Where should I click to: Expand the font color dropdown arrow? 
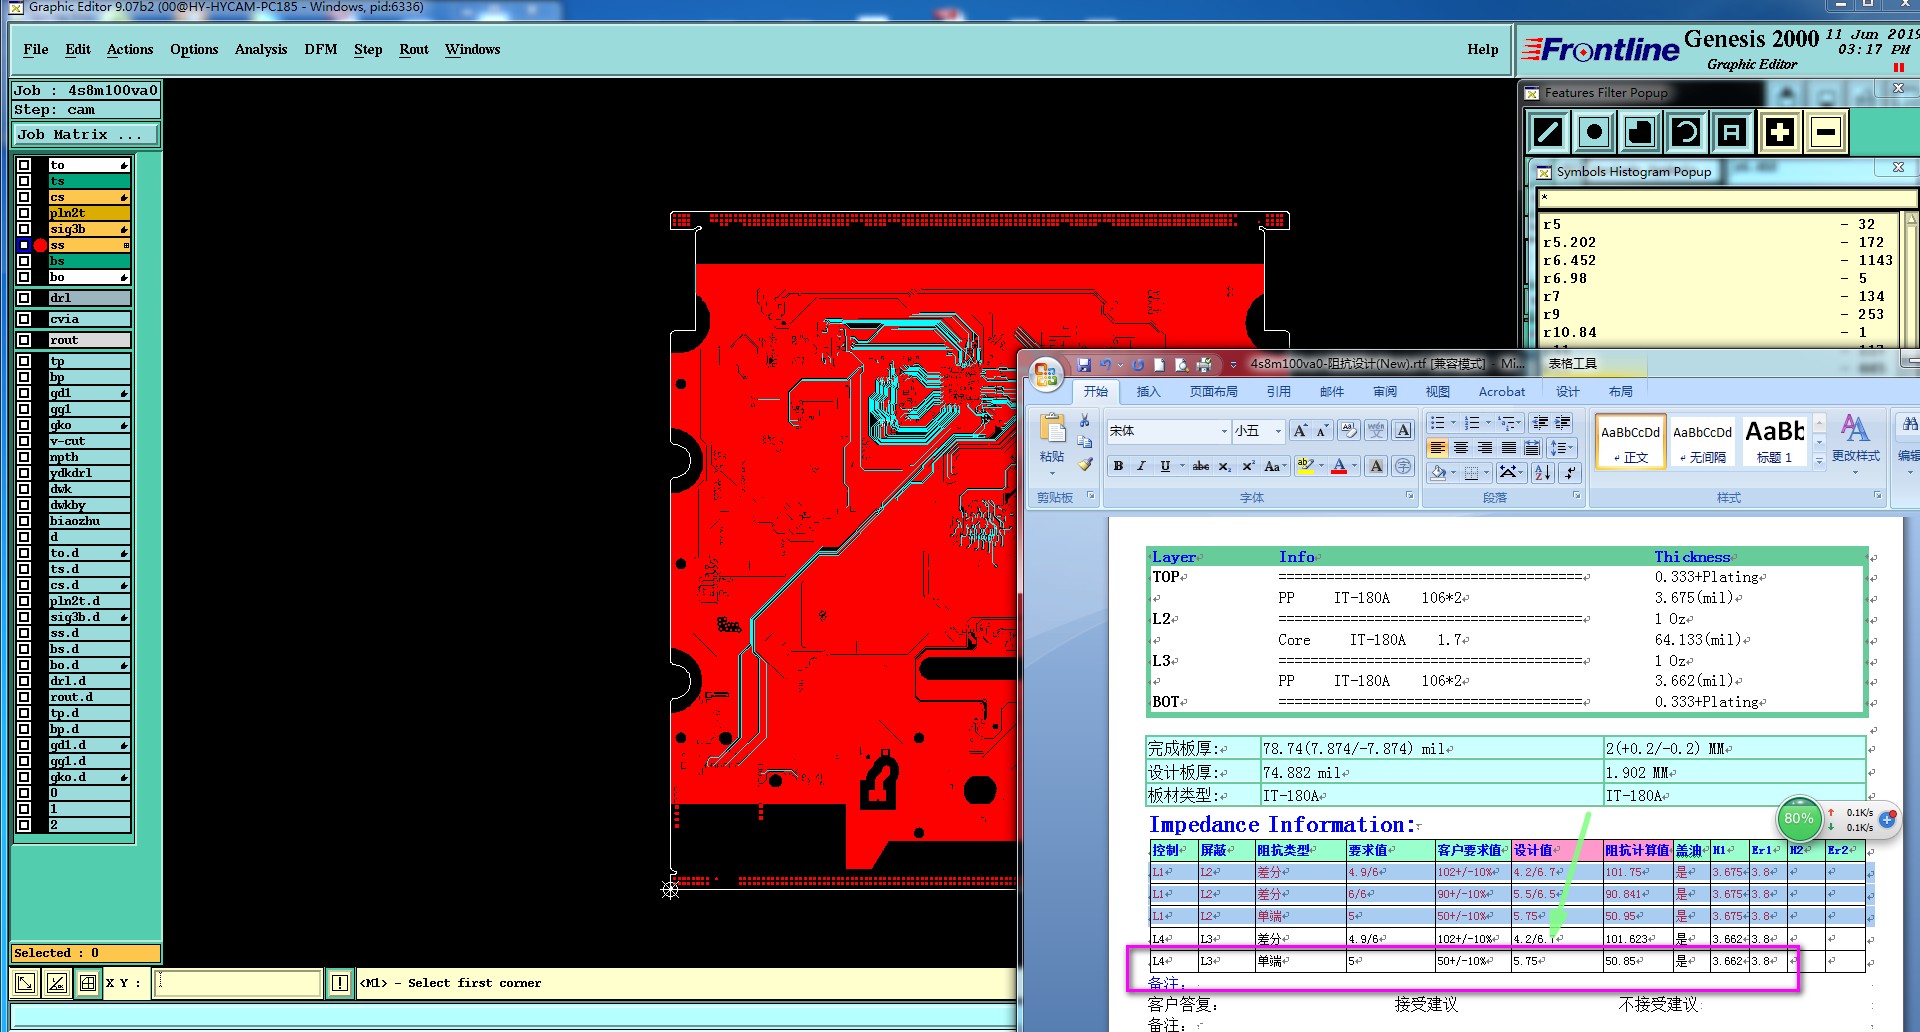pos(1354,466)
